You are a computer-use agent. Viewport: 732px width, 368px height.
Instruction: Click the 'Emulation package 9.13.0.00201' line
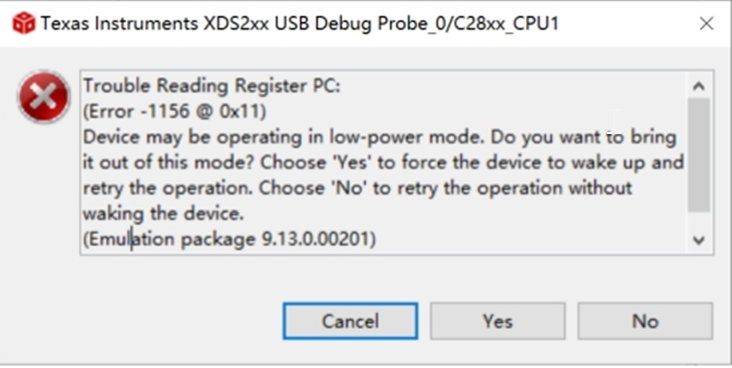[229, 239]
